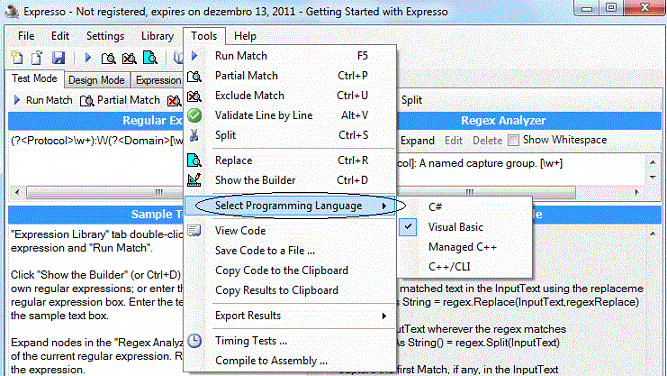Click the Partial Match icon in Tools menu
This screenshot has height=376, width=667.
(x=194, y=76)
